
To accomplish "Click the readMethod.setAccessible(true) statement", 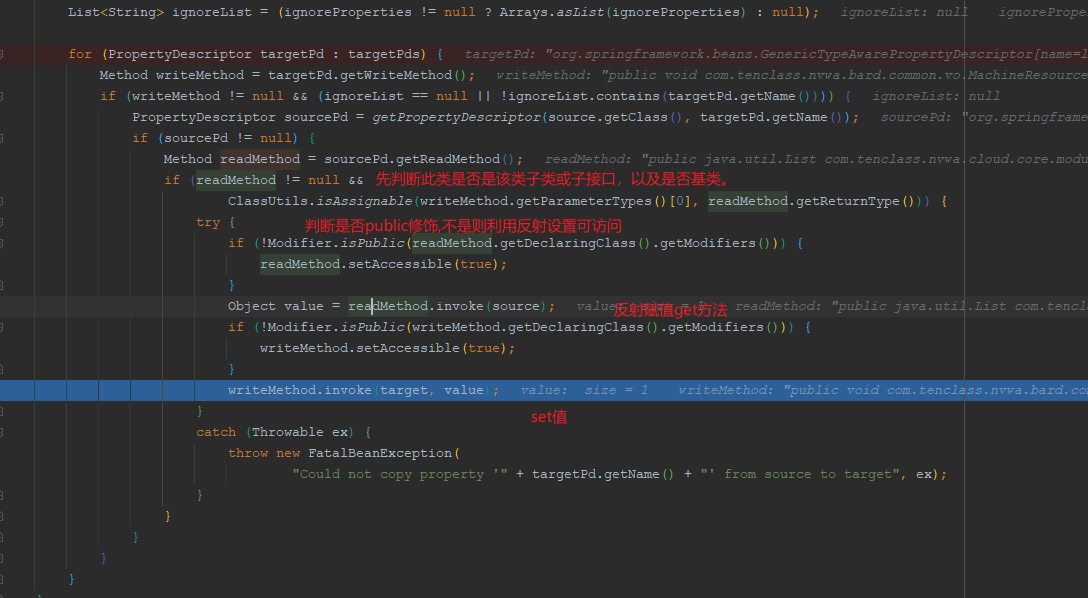I will [383, 264].
